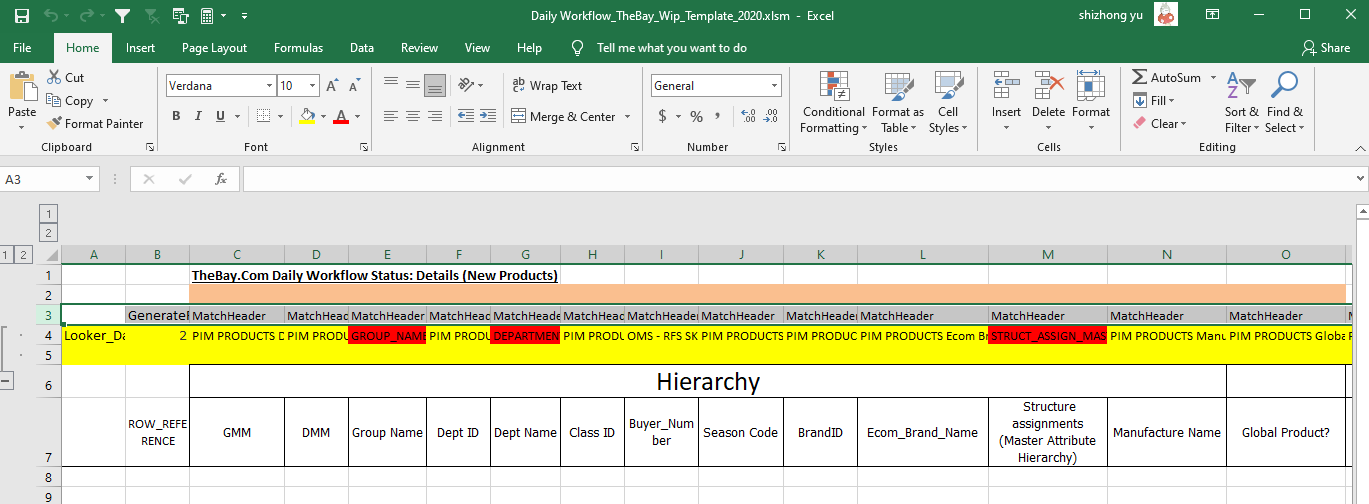1369x504 pixels.
Task: Open the Find & Select menu
Action: [x=1284, y=102]
